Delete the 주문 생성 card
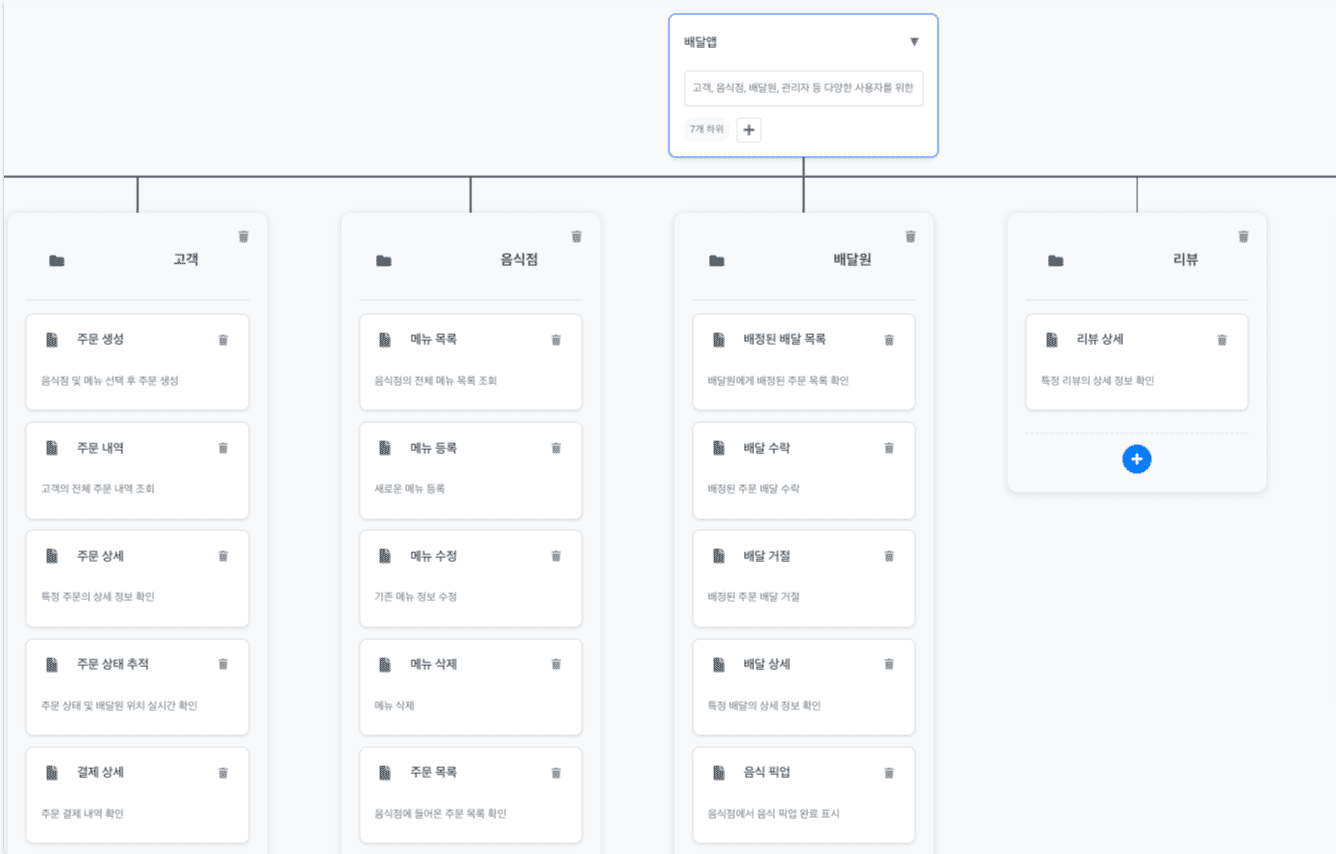Image resolution: width=1336 pixels, height=854 pixels. click(x=223, y=340)
